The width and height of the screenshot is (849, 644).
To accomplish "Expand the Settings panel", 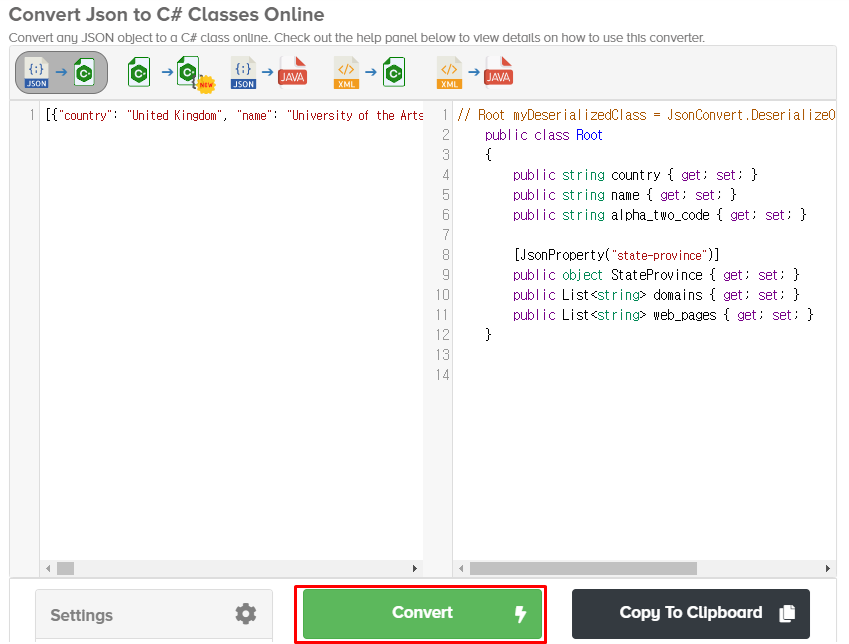I will click(154, 615).
